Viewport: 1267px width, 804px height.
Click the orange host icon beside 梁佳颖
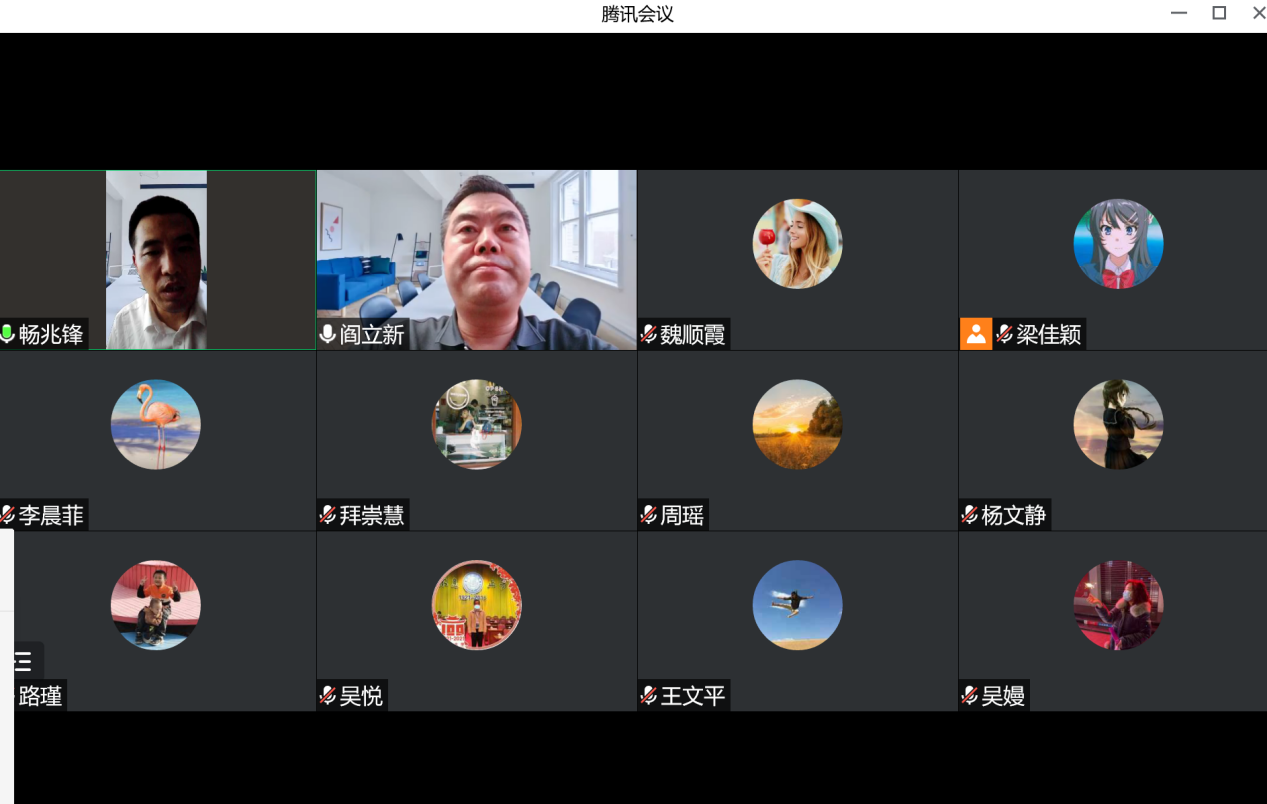point(975,334)
